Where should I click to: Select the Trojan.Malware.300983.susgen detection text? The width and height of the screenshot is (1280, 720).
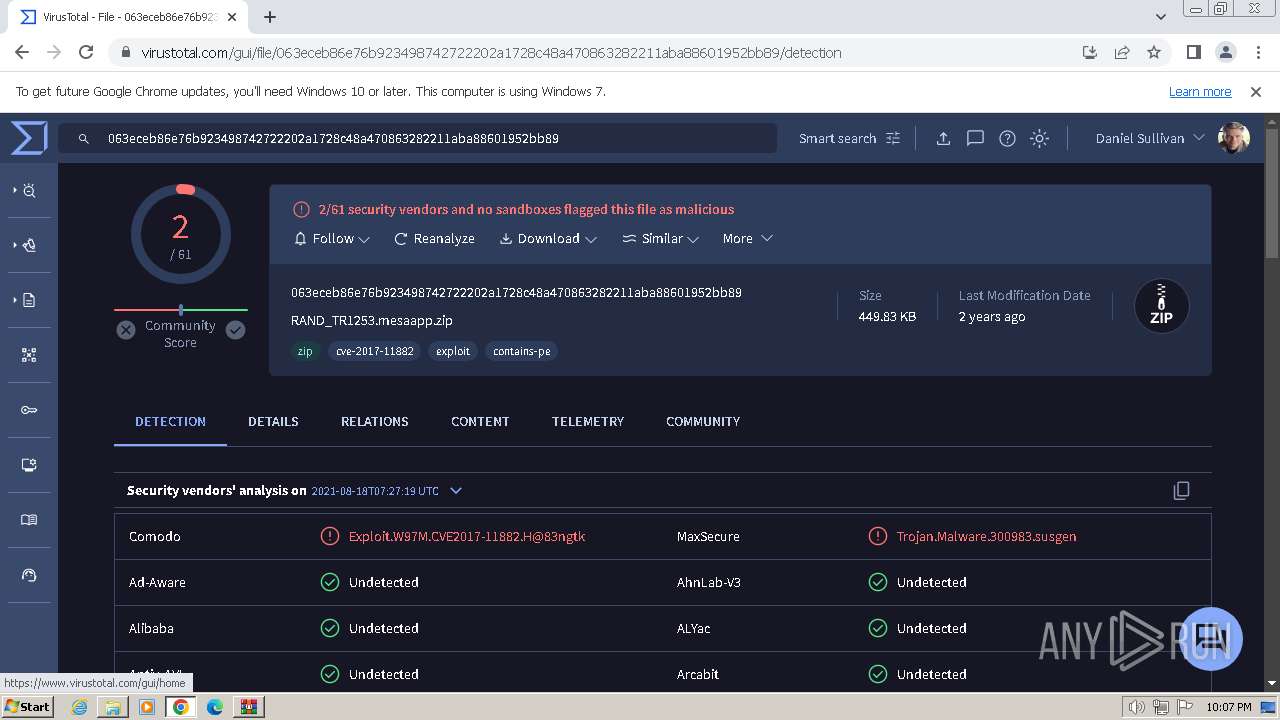987,536
